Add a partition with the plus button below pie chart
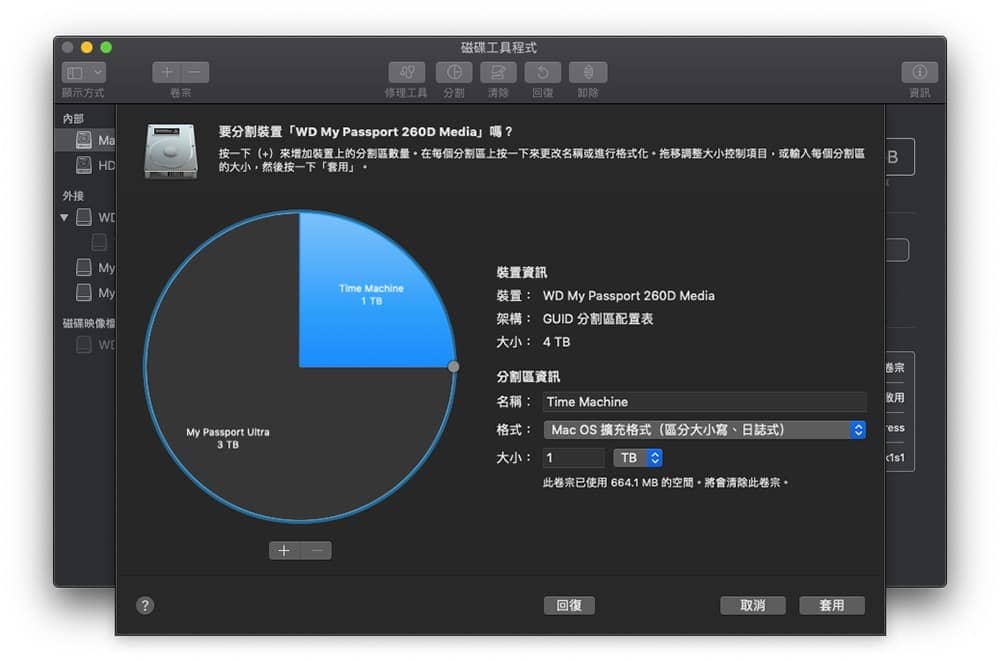Image resolution: width=1000 pixels, height=661 pixels. [284, 550]
